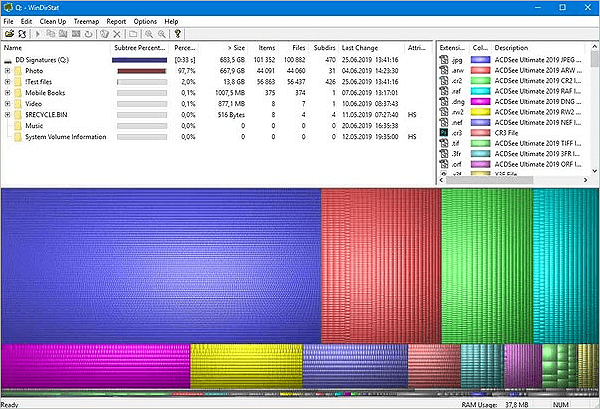Image resolution: width=600 pixels, height=409 pixels.
Task: Open the Treemap menu
Action: click(x=86, y=21)
